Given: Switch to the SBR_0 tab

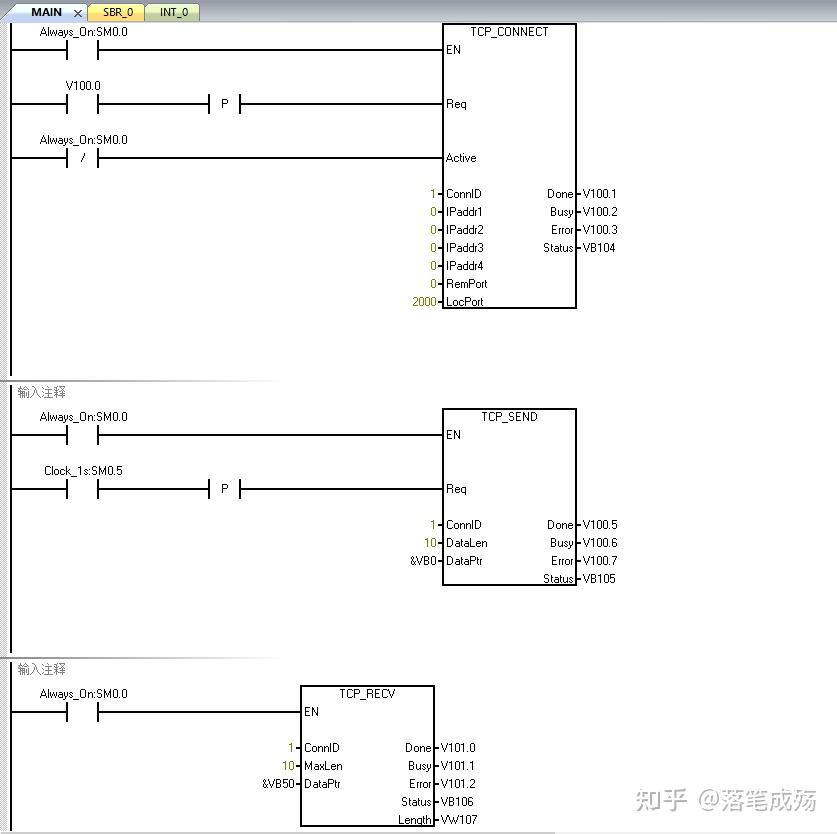Looking at the screenshot, I should click(117, 12).
